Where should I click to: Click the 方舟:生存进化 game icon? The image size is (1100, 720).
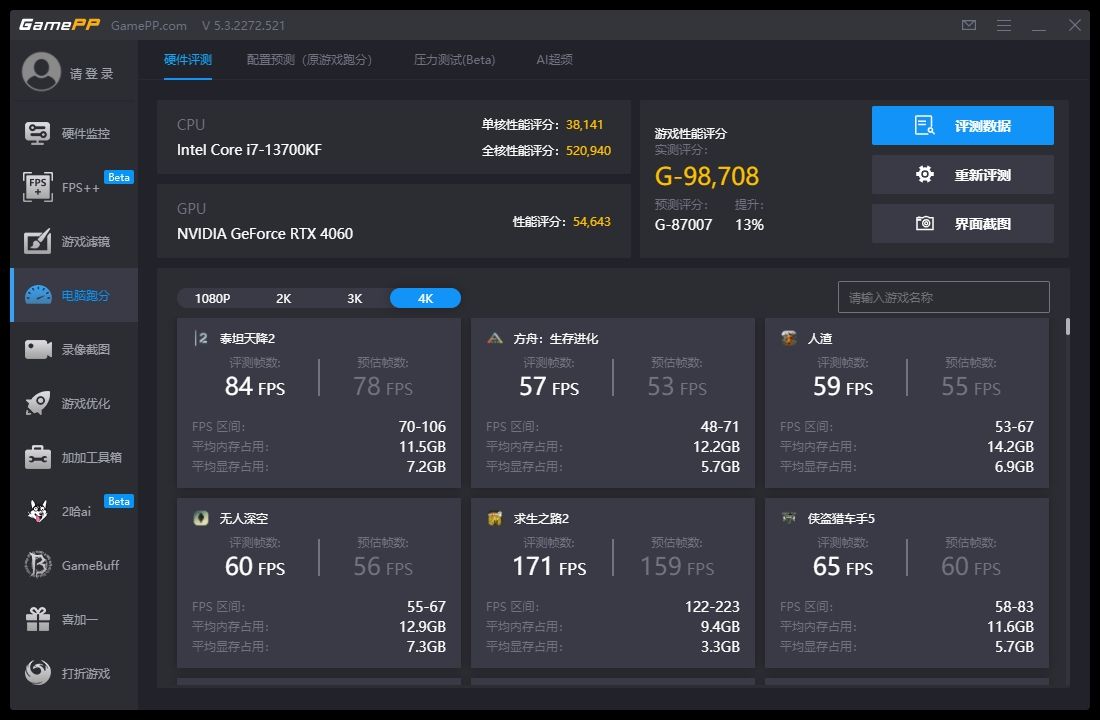click(x=495, y=338)
